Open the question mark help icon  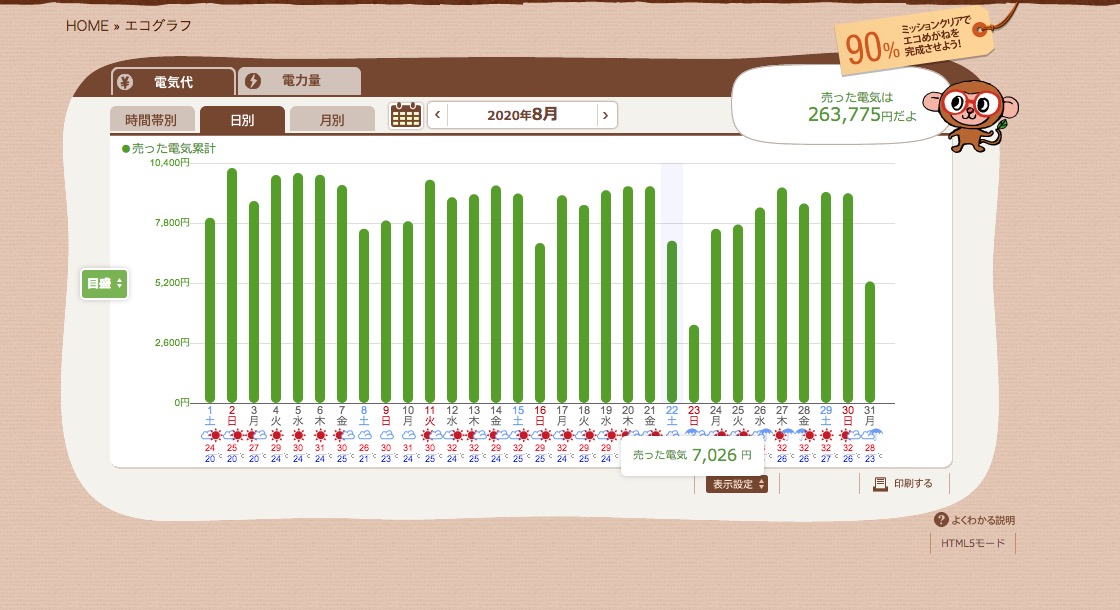[941, 520]
